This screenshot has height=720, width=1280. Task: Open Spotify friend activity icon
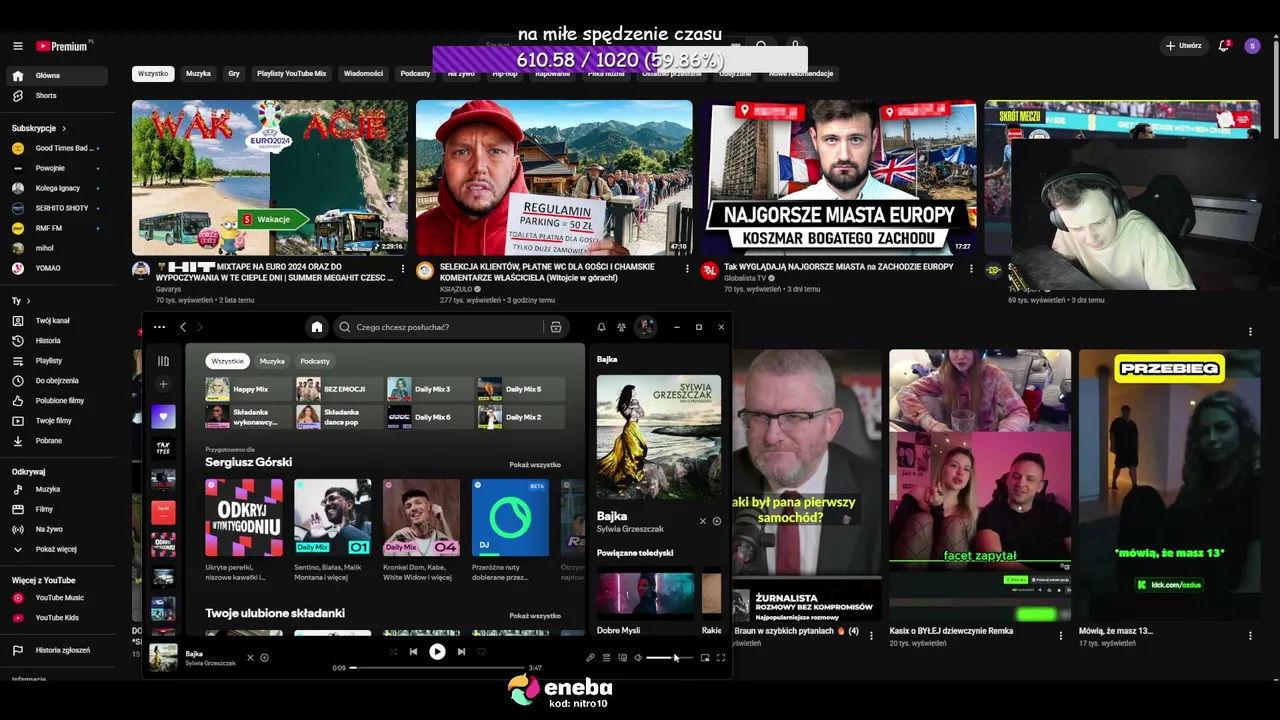(x=621, y=327)
